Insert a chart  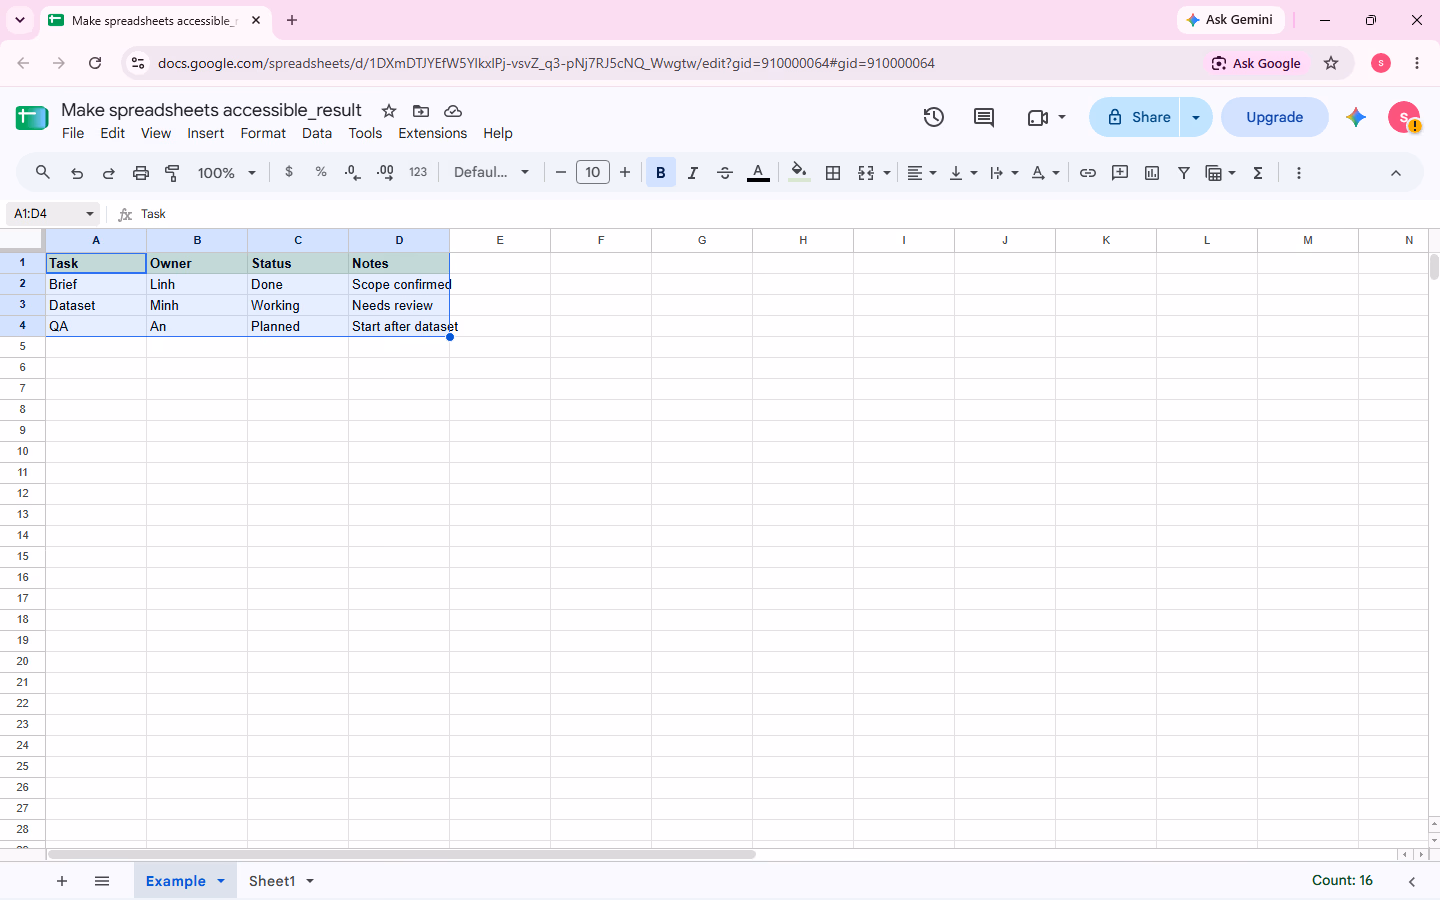(x=1152, y=173)
